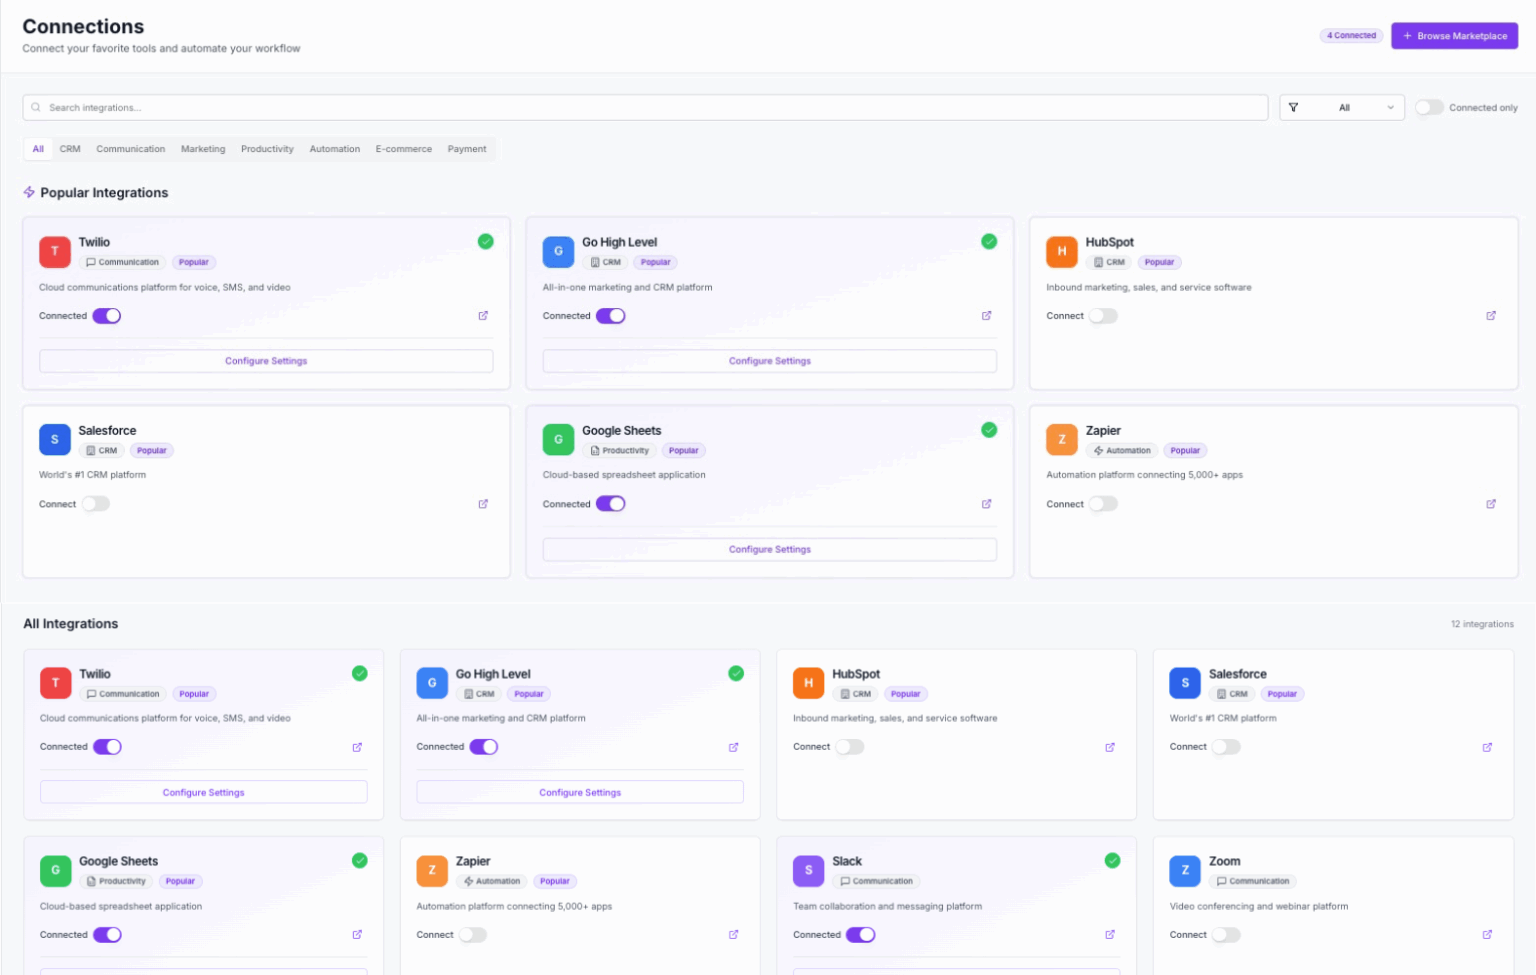Viewport: 1536px width, 975px height.
Task: Open Twilio external link icon in All Integrations
Action: (357, 747)
